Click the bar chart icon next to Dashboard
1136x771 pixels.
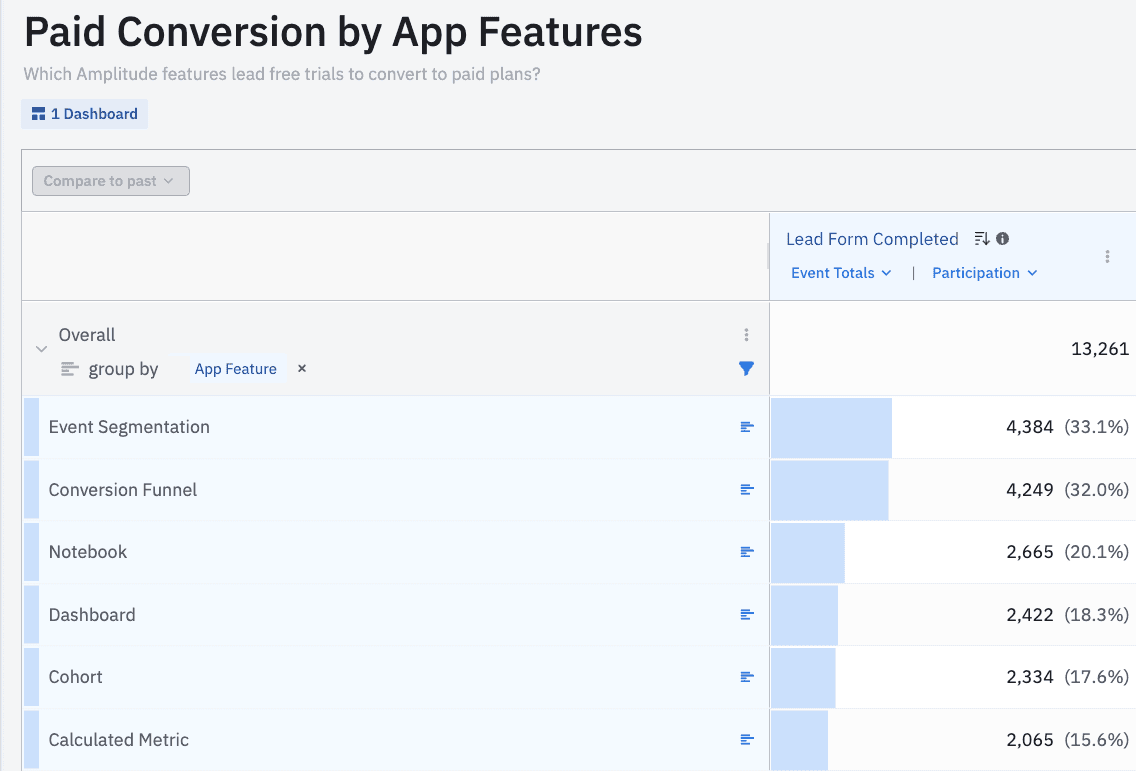(x=746, y=614)
